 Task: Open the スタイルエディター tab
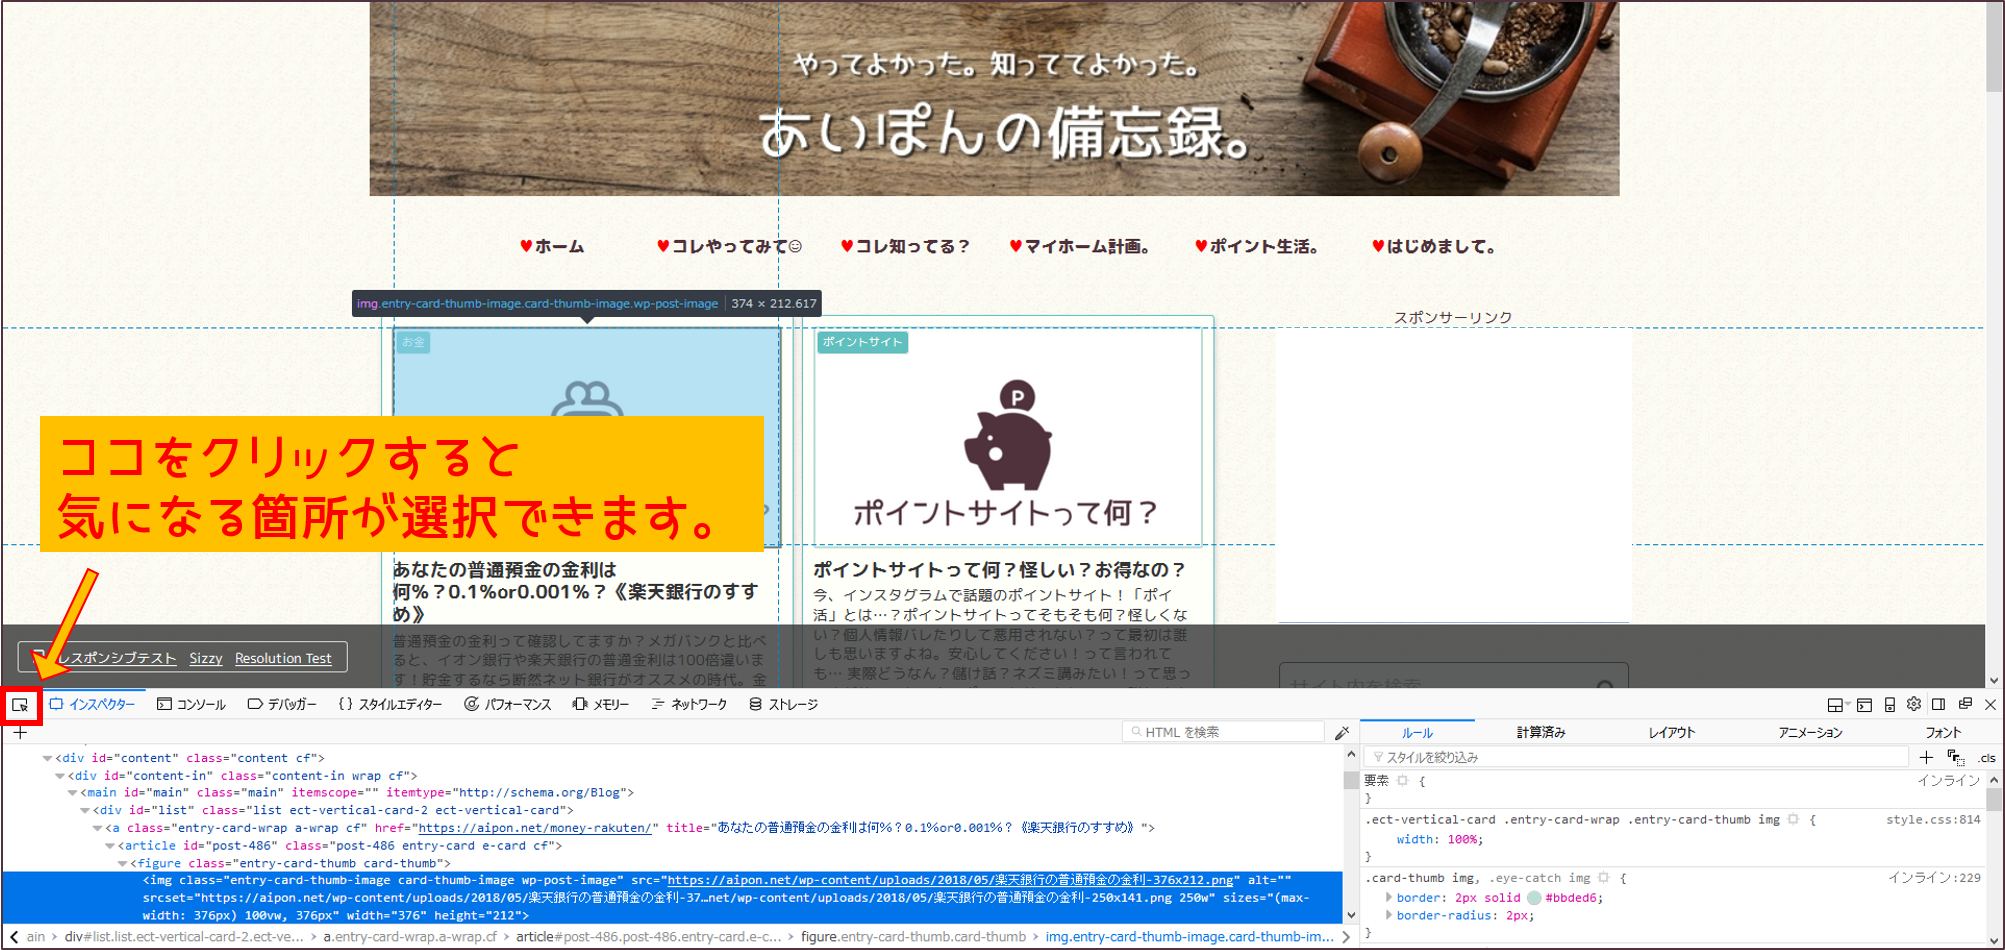(x=391, y=705)
